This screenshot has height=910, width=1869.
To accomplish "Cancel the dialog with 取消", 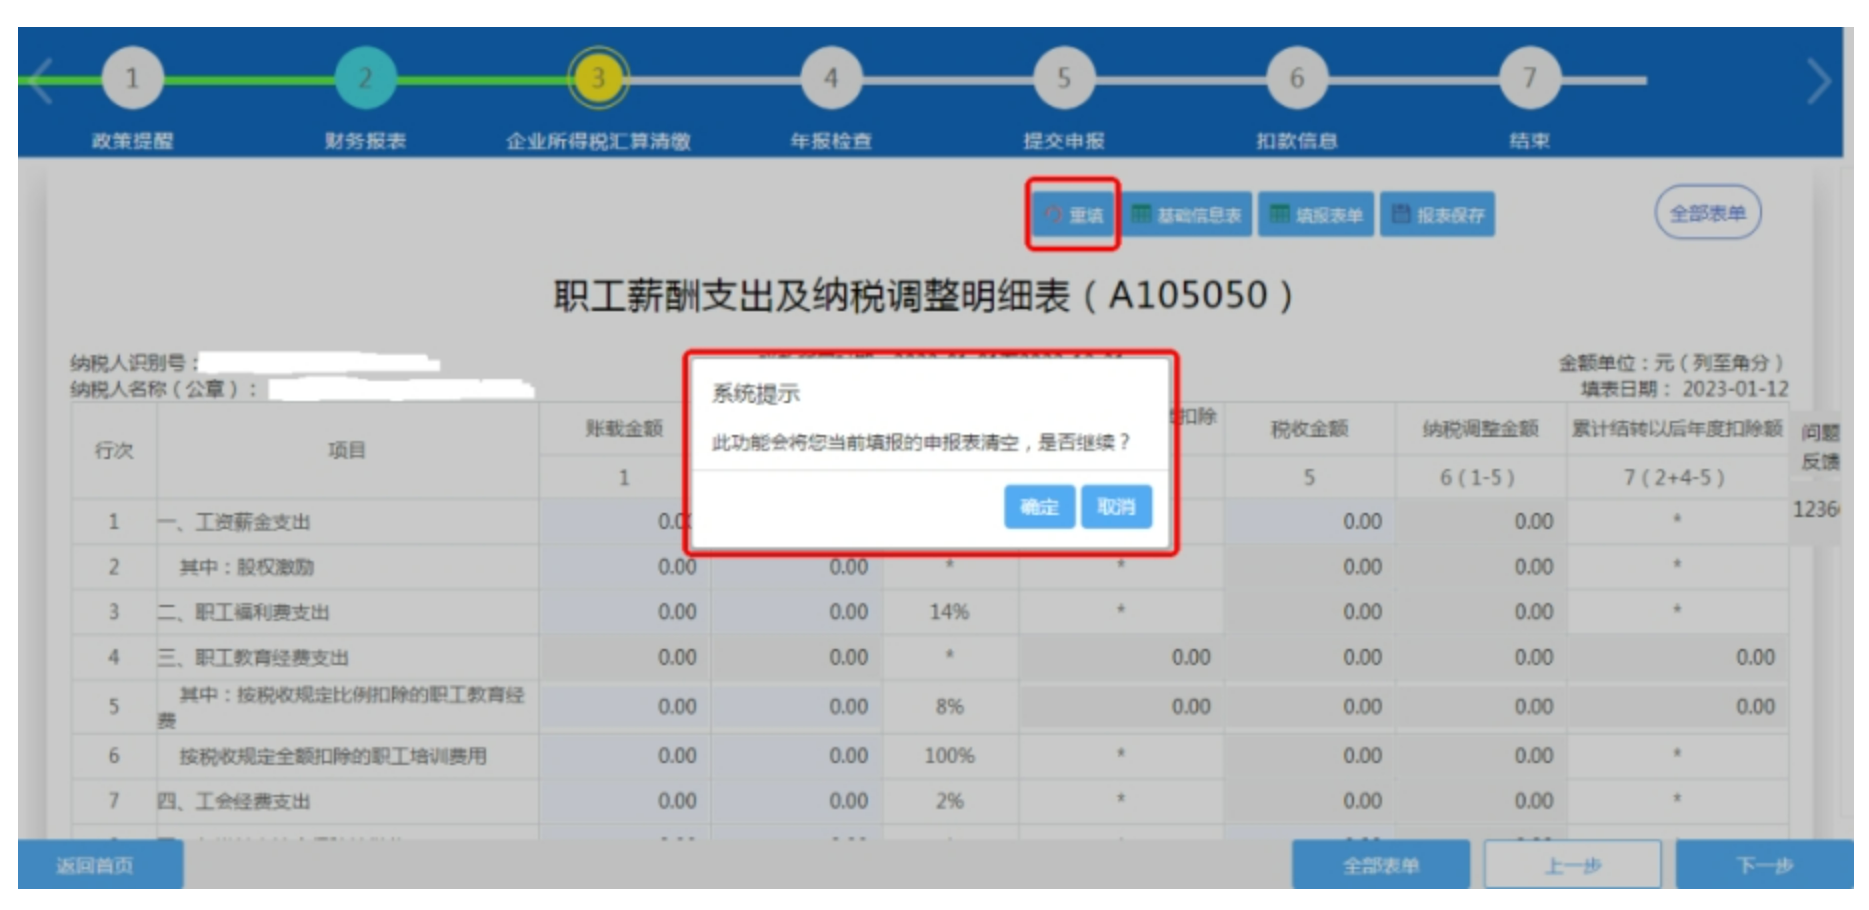I will [x=1116, y=507].
